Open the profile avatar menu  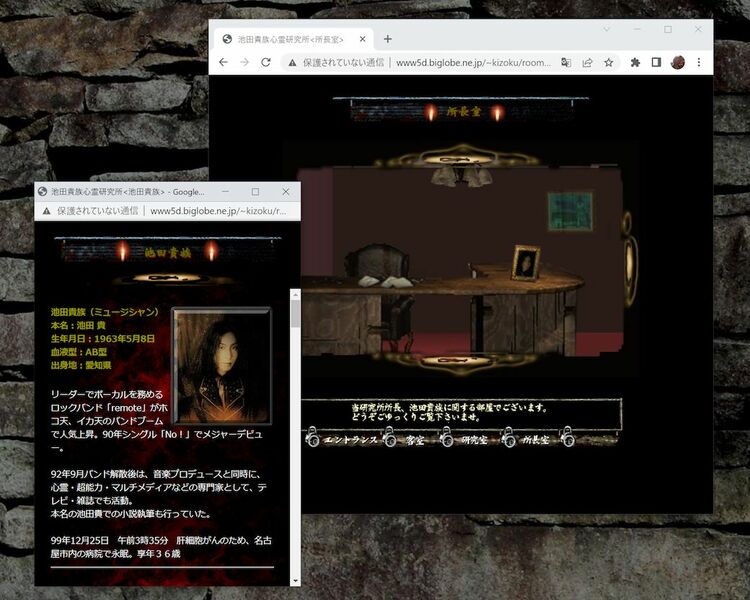point(678,62)
